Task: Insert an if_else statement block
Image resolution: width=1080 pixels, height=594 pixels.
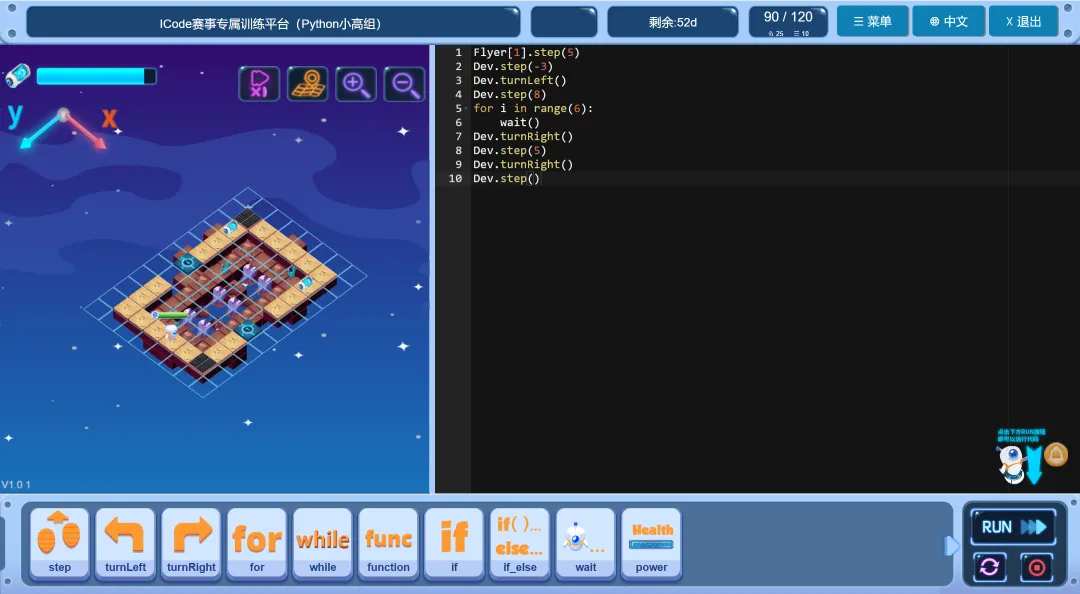Action: 520,544
